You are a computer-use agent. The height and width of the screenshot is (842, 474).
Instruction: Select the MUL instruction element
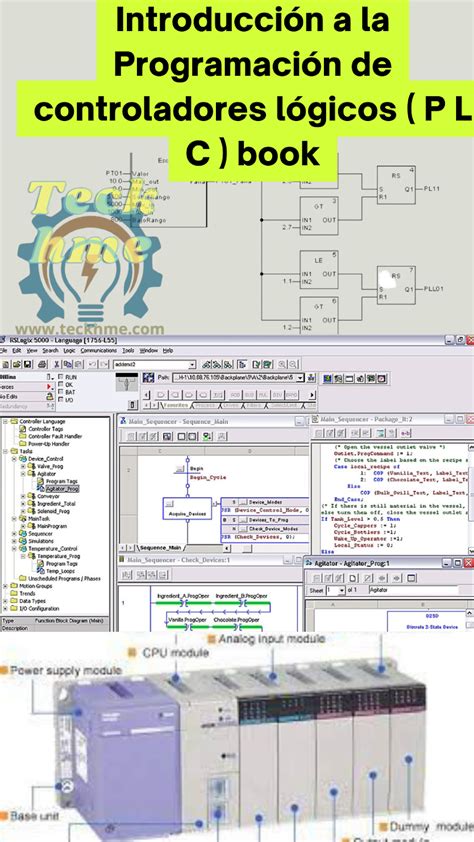tap(263, 395)
